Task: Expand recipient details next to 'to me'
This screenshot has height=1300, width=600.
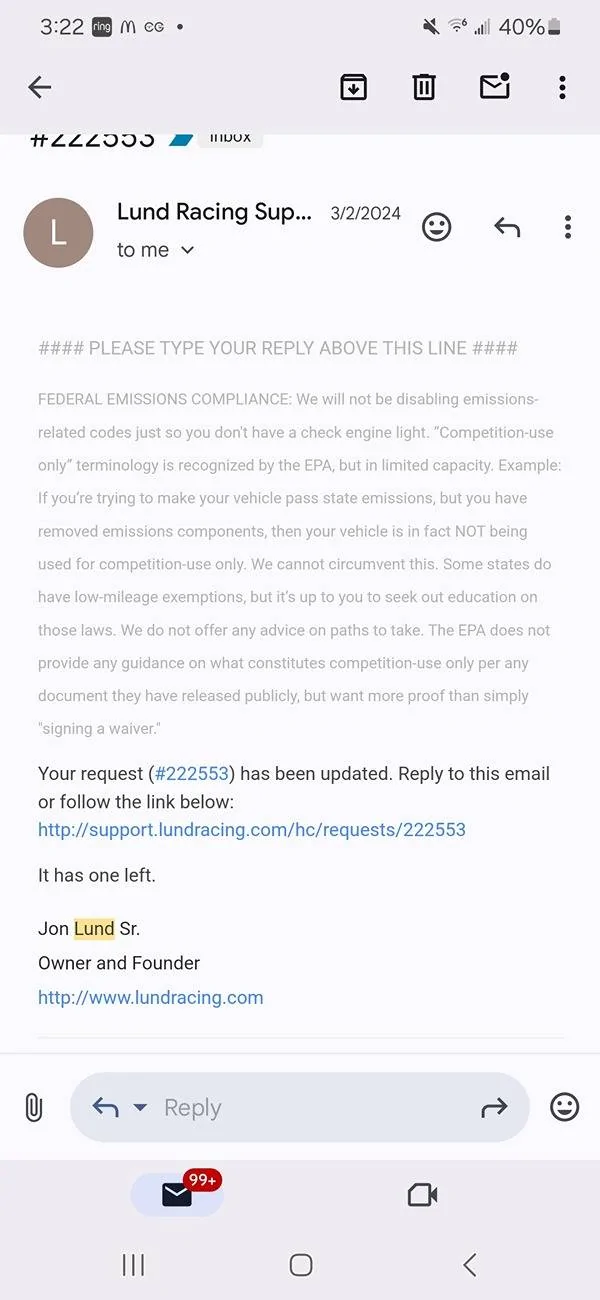Action: coord(187,250)
